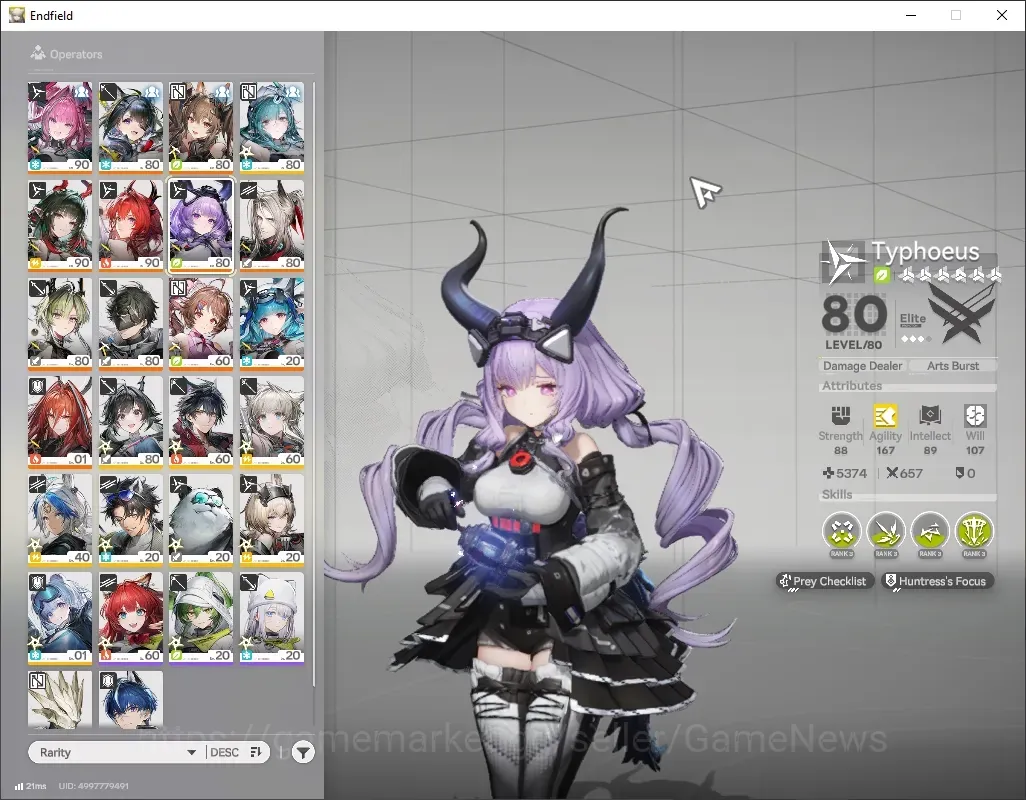
Task: Open the Prey Checklist talent
Action: click(x=824, y=581)
